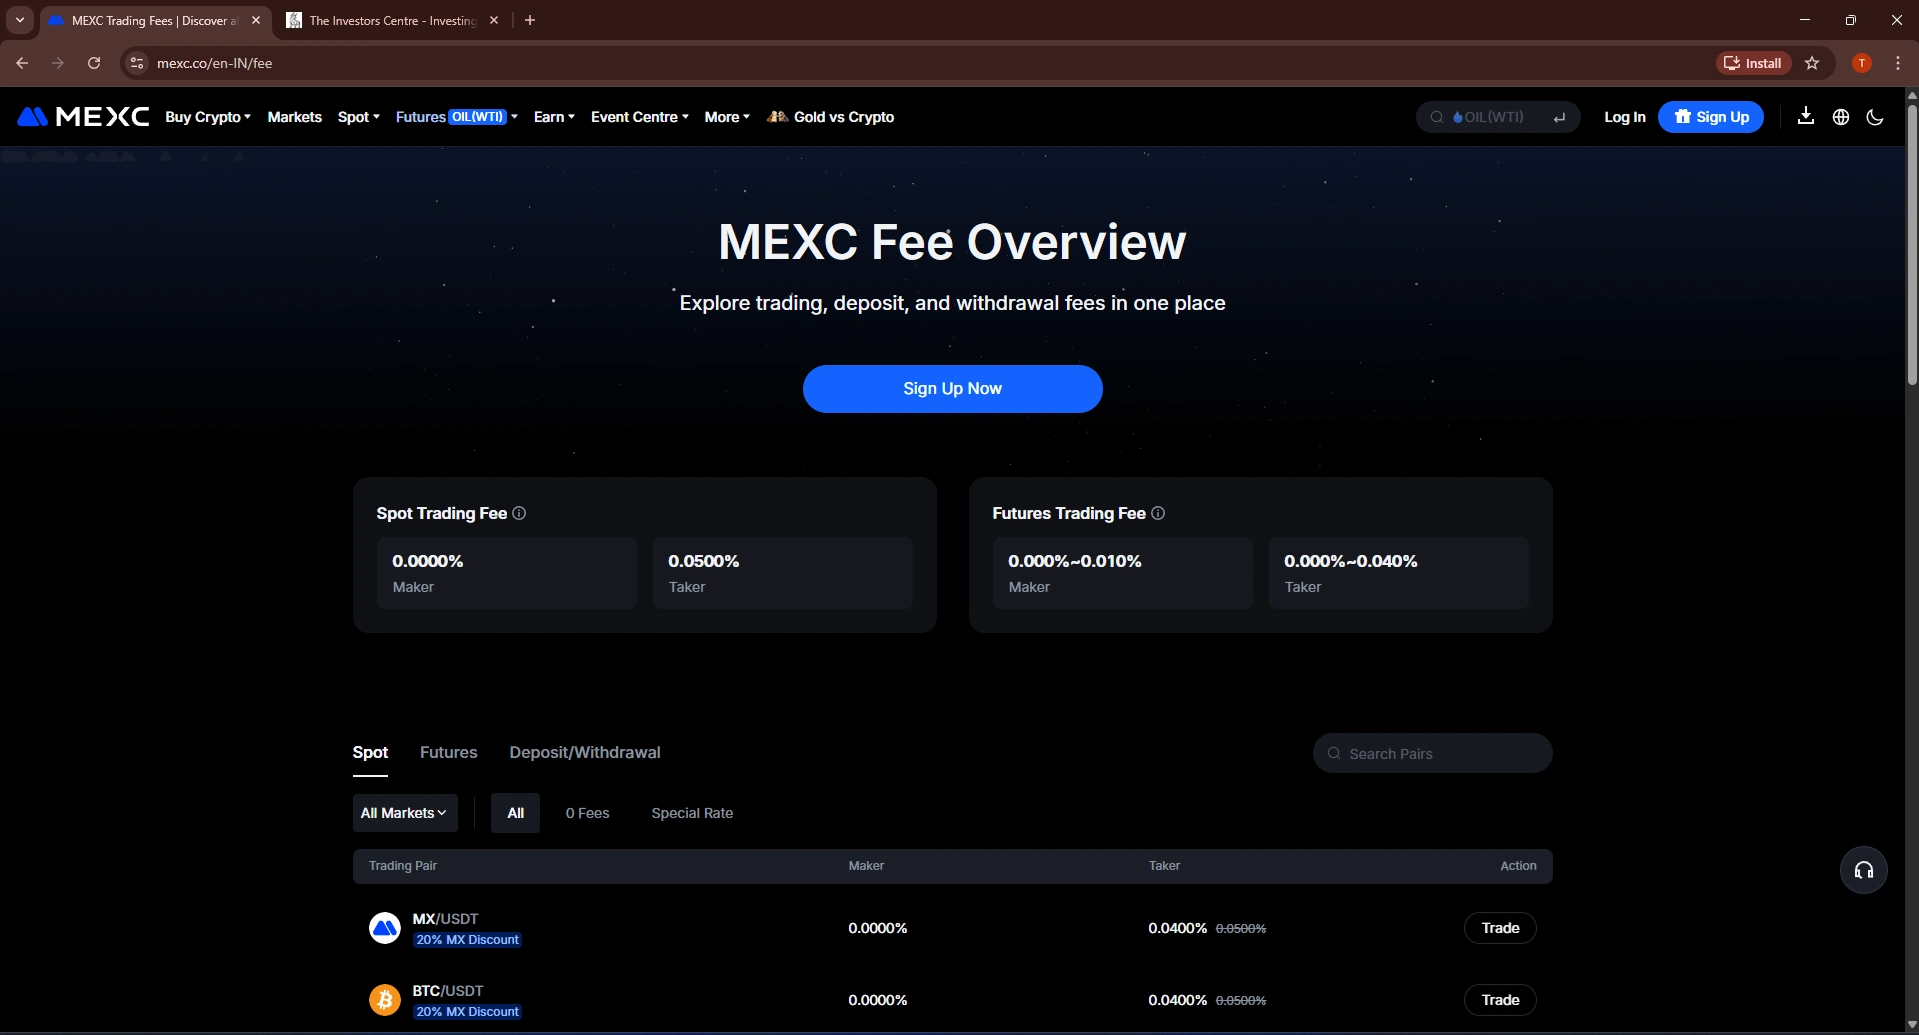This screenshot has height=1035, width=1919.
Task: Filter by 0 Fees
Action: pos(587,813)
